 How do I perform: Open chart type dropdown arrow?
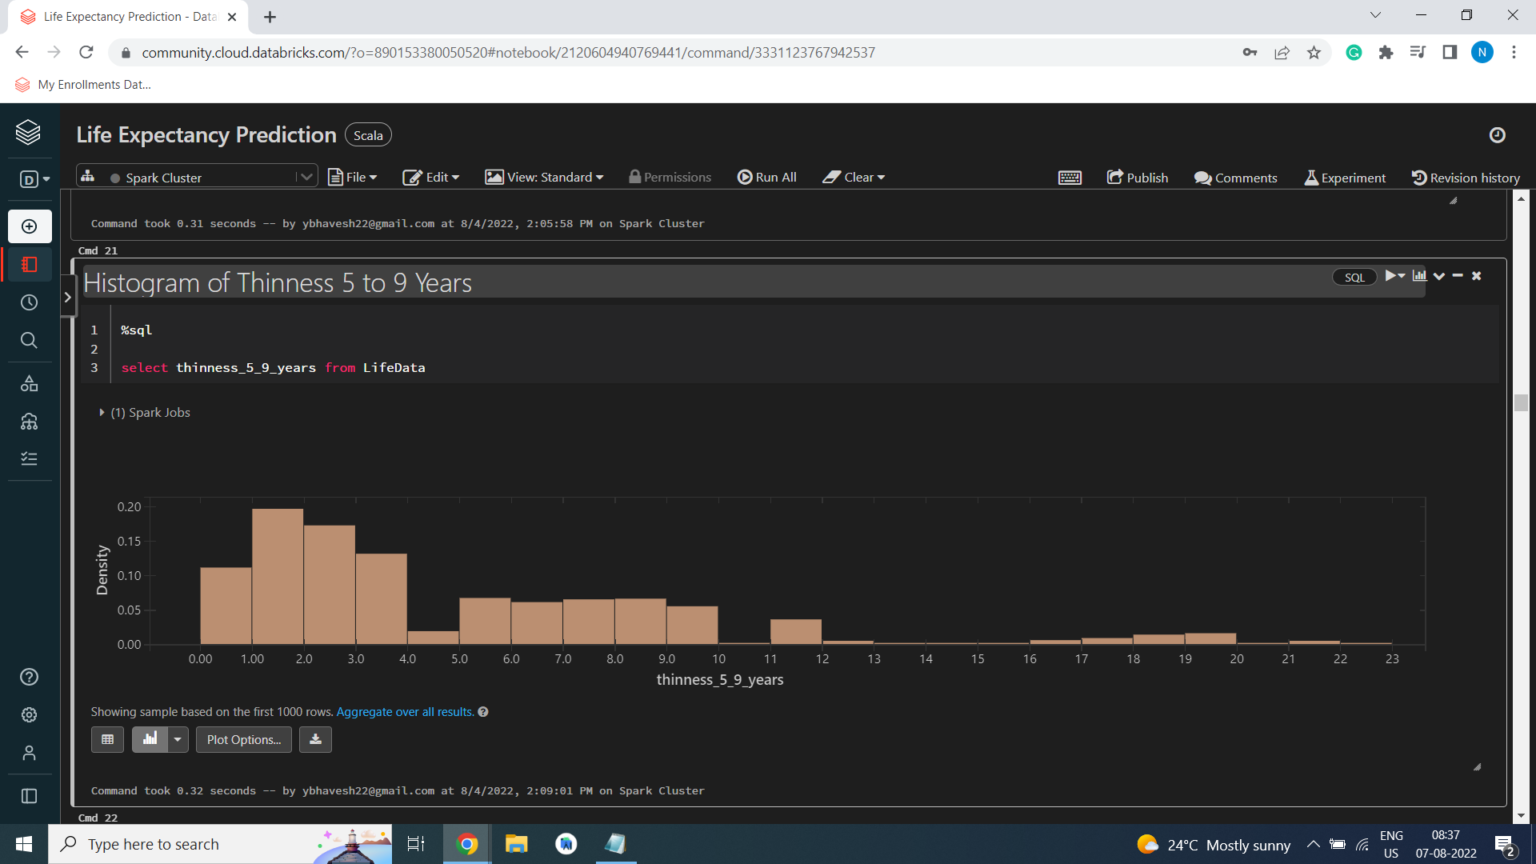point(178,740)
